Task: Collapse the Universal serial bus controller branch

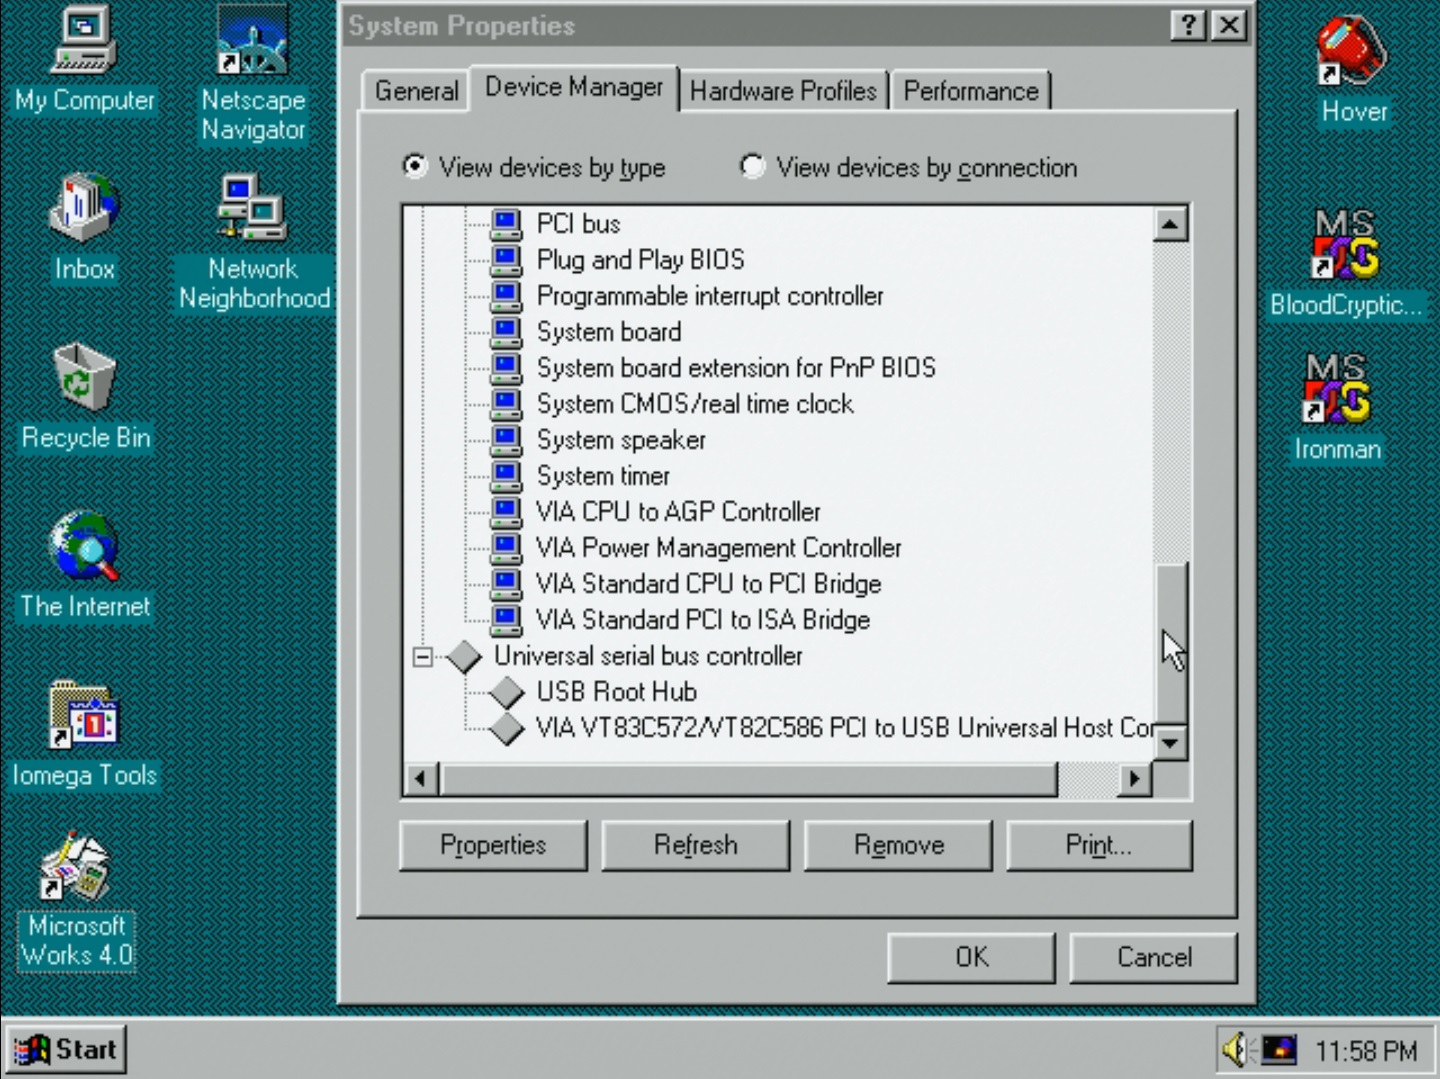Action: (x=422, y=657)
